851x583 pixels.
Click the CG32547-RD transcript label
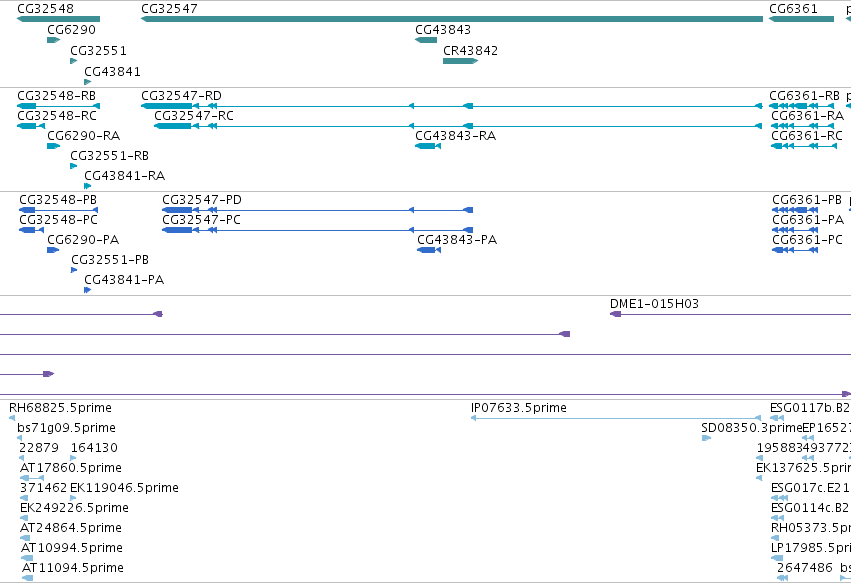[x=181, y=96]
